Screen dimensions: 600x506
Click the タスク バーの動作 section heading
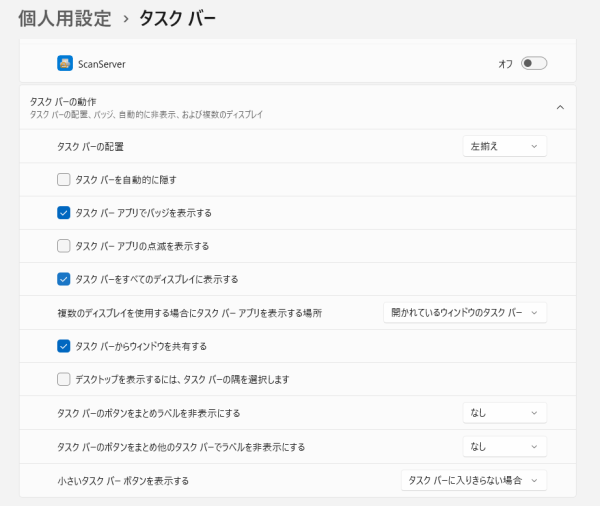[63, 101]
